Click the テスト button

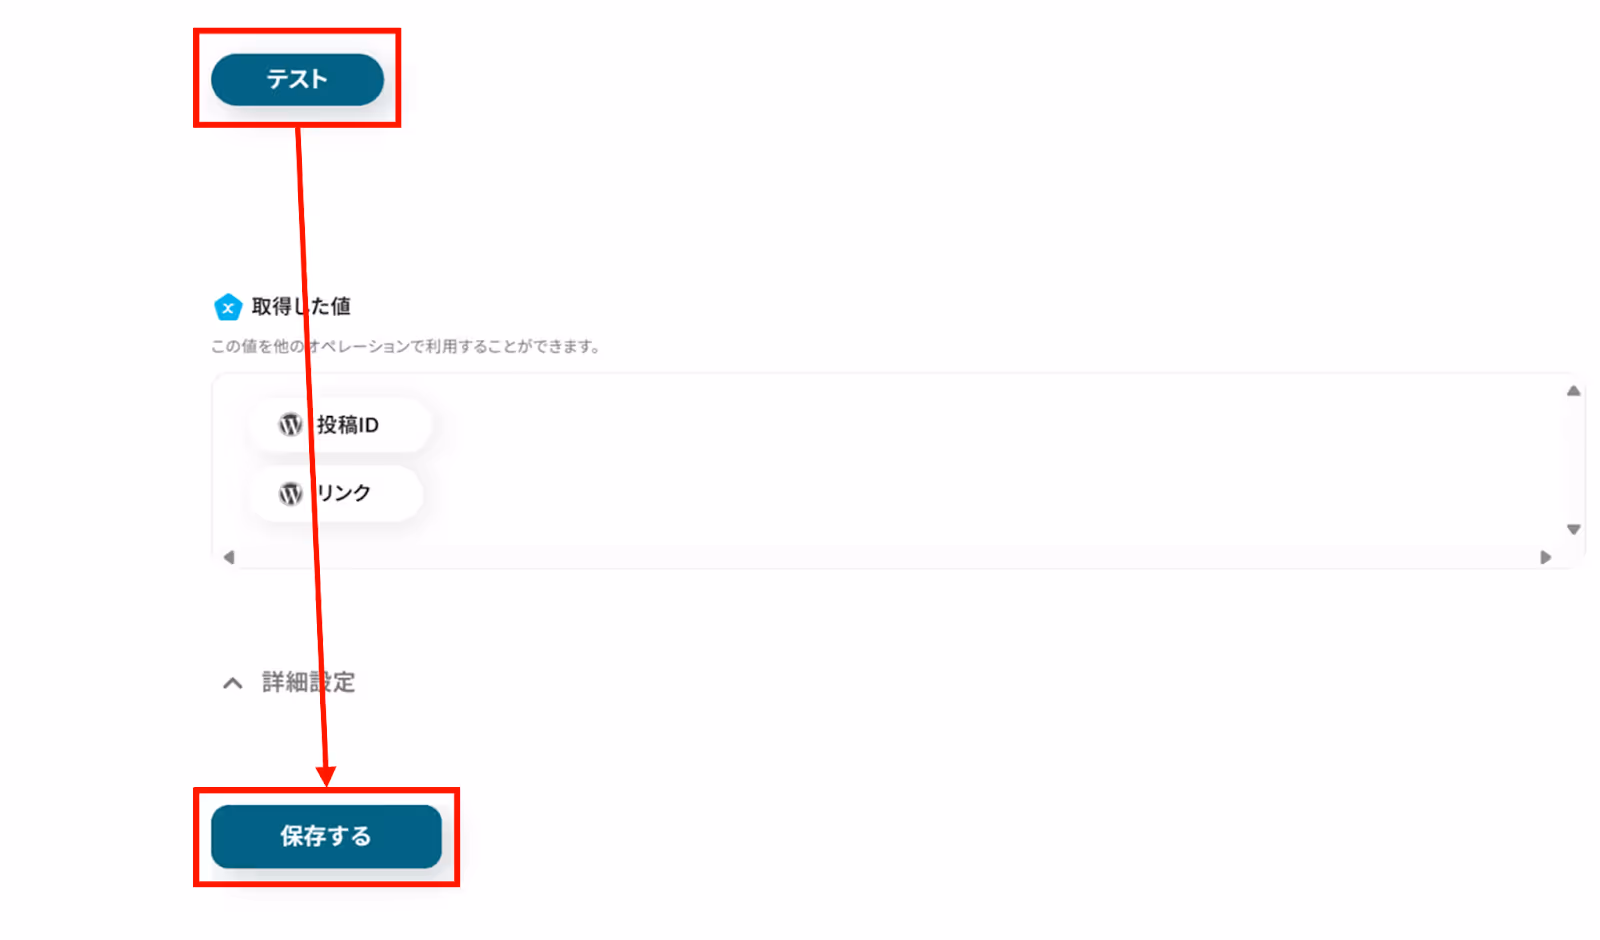click(x=297, y=79)
